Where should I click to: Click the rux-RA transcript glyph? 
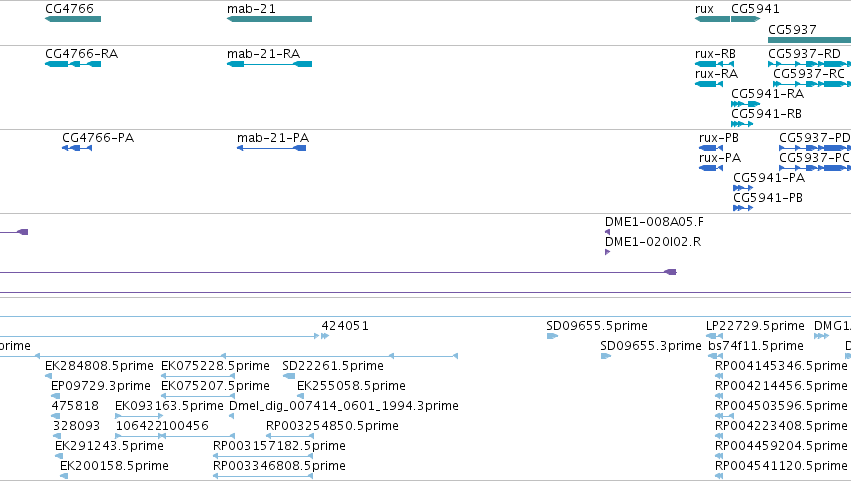(x=709, y=84)
